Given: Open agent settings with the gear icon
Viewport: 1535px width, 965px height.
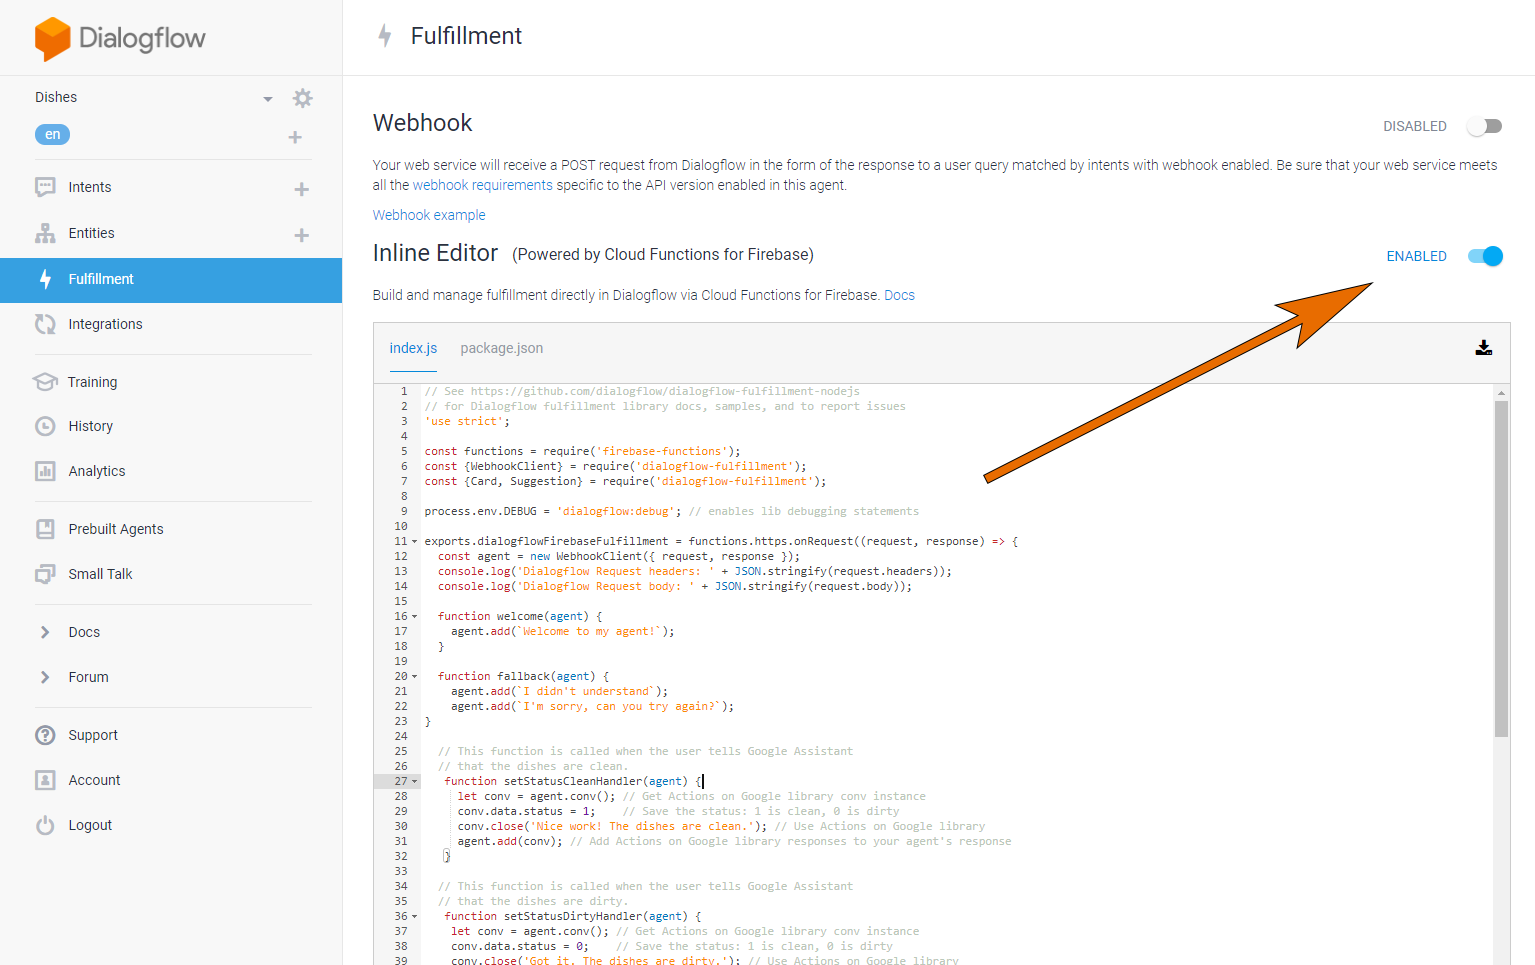Looking at the screenshot, I should (302, 97).
